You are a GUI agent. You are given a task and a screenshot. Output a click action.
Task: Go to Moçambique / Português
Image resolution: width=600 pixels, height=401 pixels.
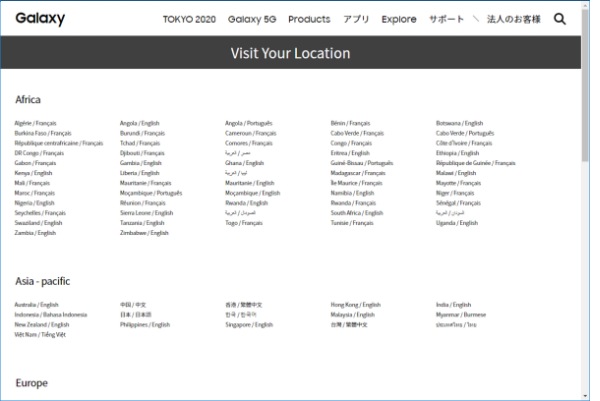click(151, 193)
